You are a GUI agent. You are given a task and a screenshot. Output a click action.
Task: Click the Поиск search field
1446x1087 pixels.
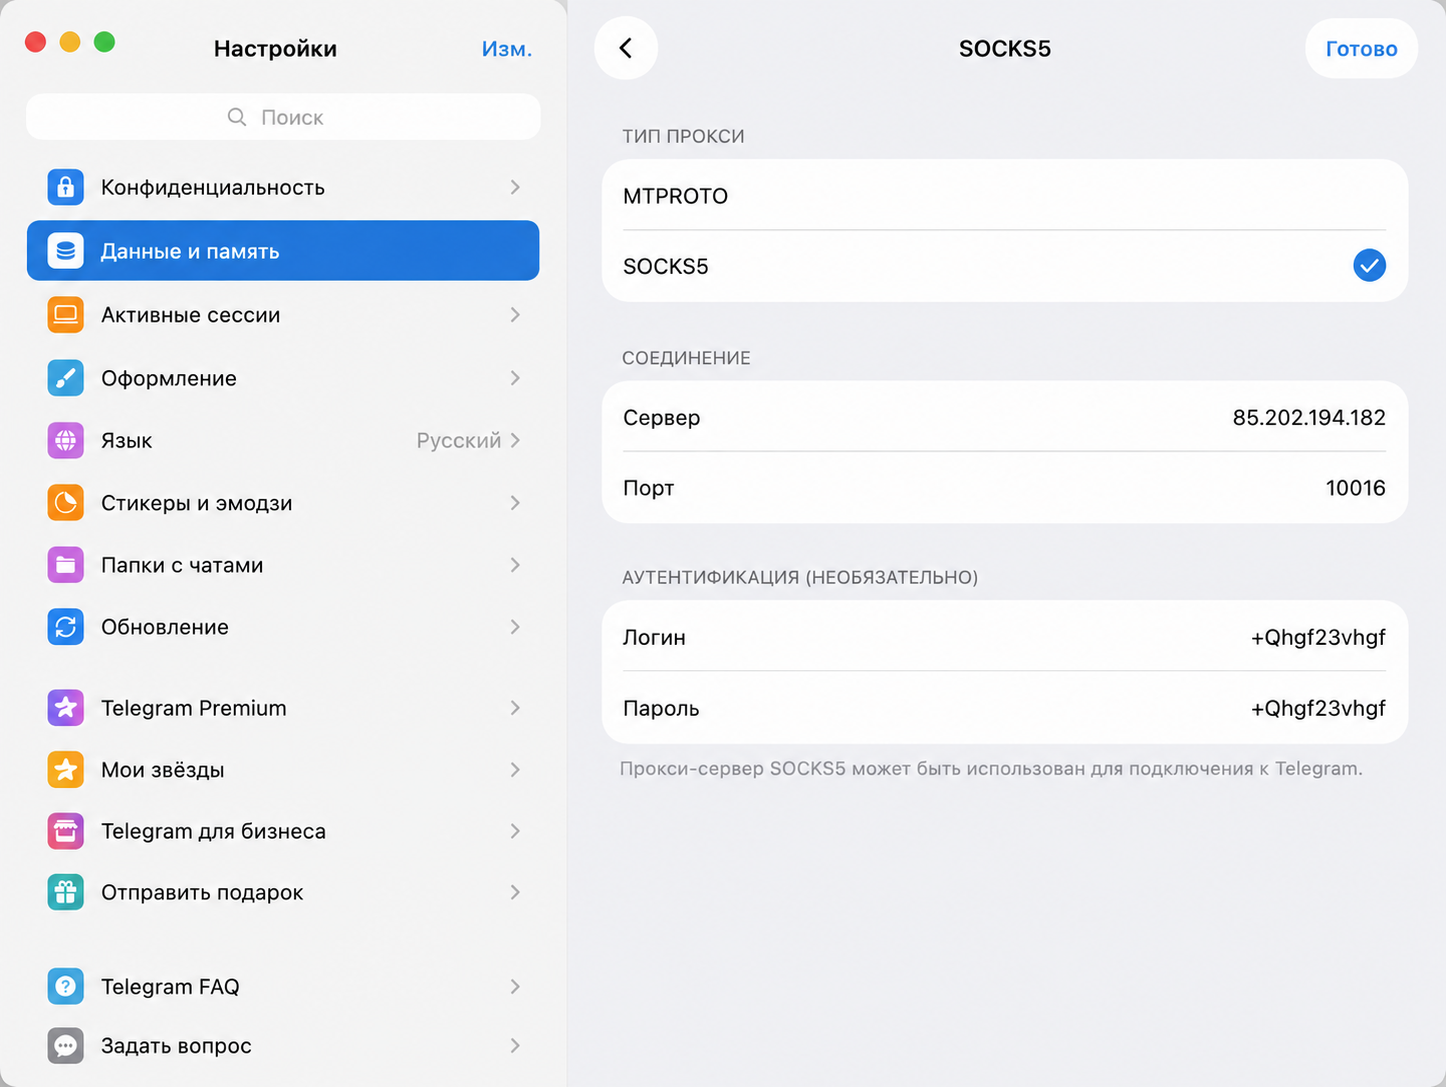(x=283, y=117)
